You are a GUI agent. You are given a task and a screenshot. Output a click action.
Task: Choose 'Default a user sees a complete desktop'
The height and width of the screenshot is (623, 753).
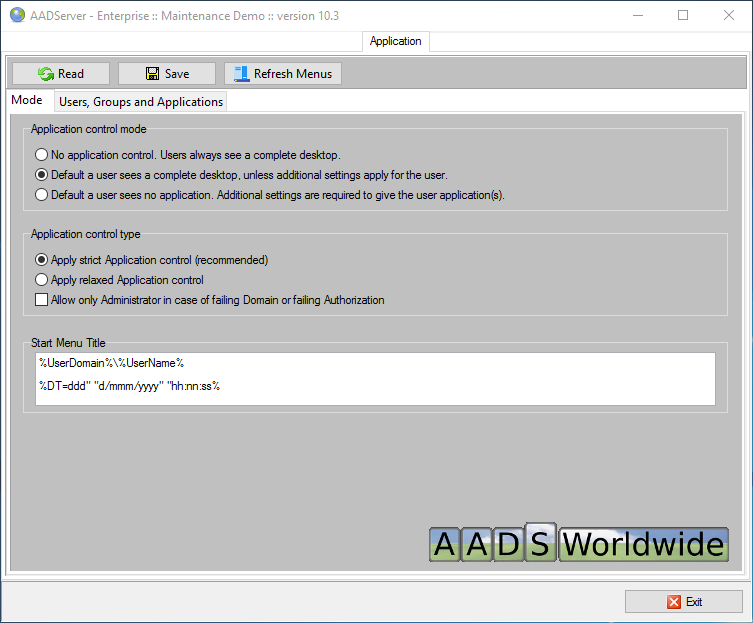click(41, 175)
